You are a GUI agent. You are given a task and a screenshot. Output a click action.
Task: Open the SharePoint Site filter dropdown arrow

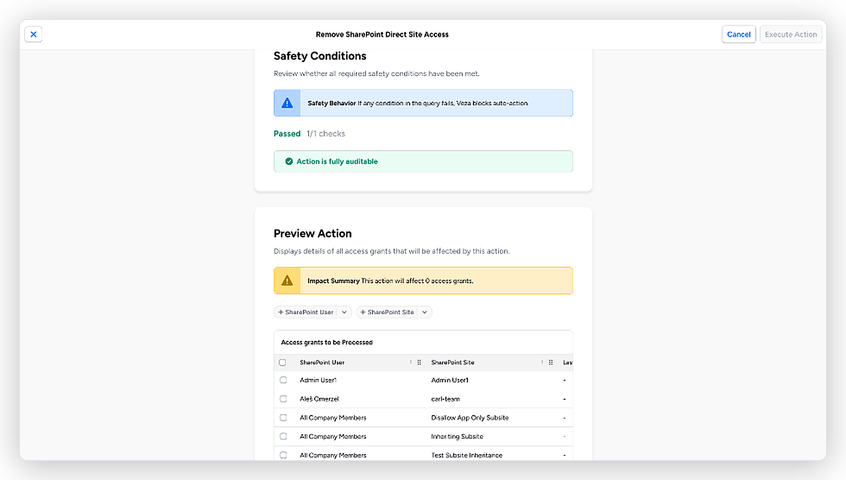[425, 312]
